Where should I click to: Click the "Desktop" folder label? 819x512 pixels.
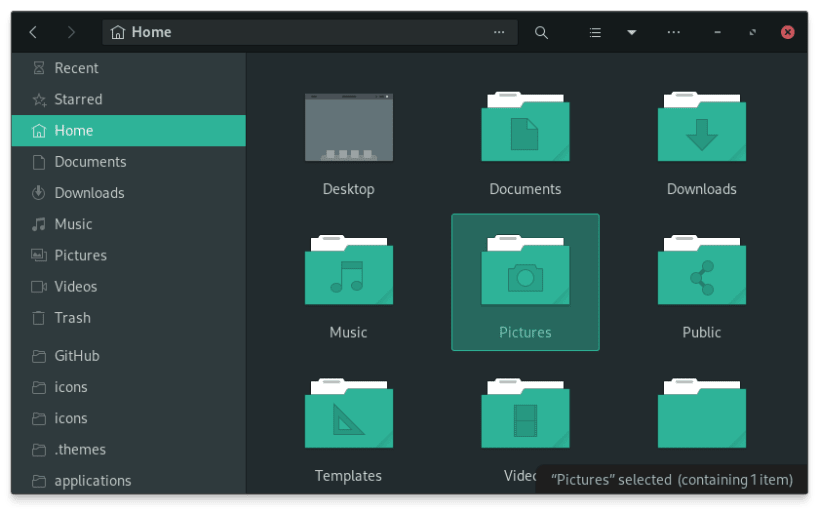click(x=348, y=189)
